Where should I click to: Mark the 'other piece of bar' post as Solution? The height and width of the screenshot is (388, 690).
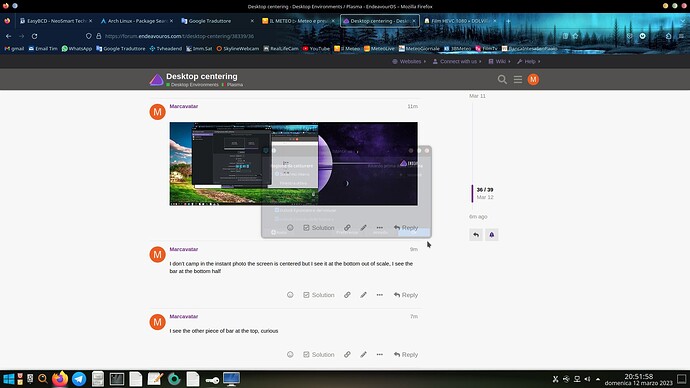tap(319, 355)
